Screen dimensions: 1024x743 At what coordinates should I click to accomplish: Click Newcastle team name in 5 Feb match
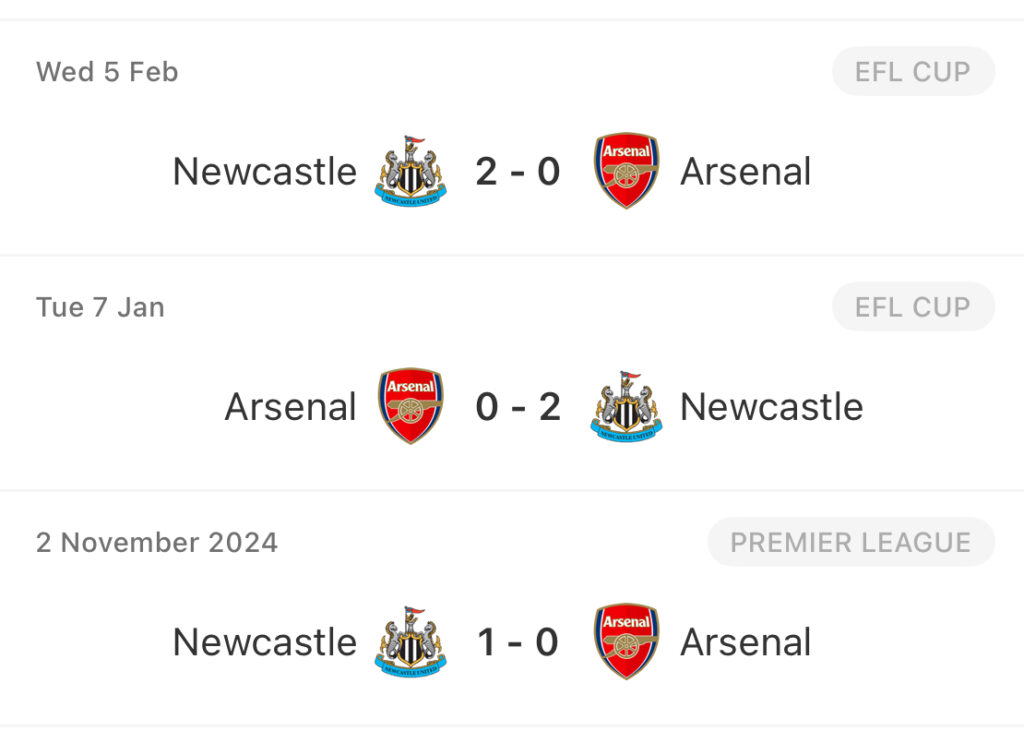(264, 172)
